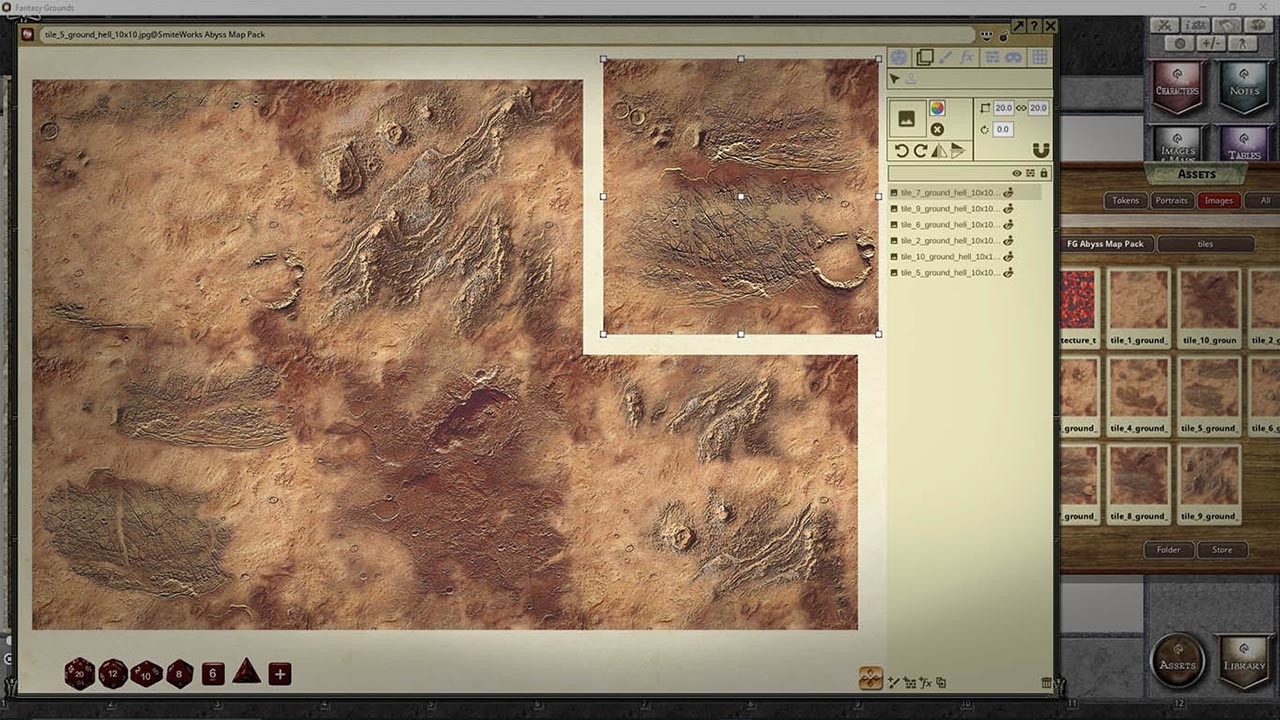
Task: Select tile_9_ground_hell layer in list
Action: [x=949, y=209]
